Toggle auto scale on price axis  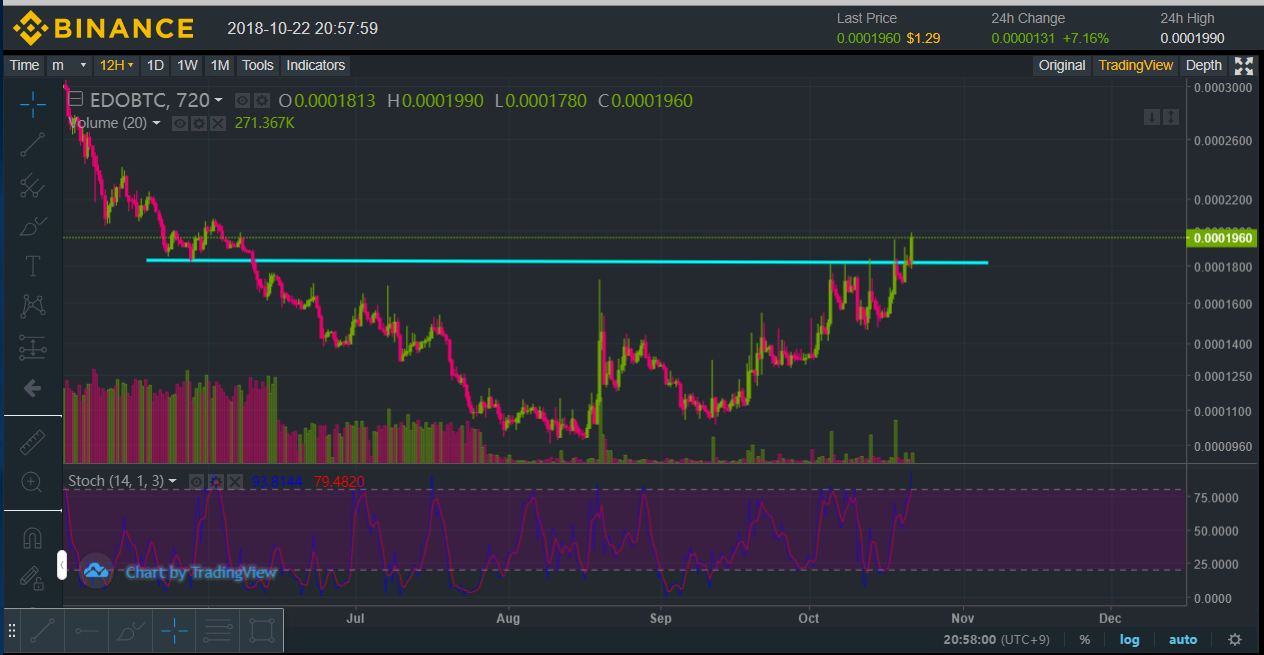(1183, 639)
